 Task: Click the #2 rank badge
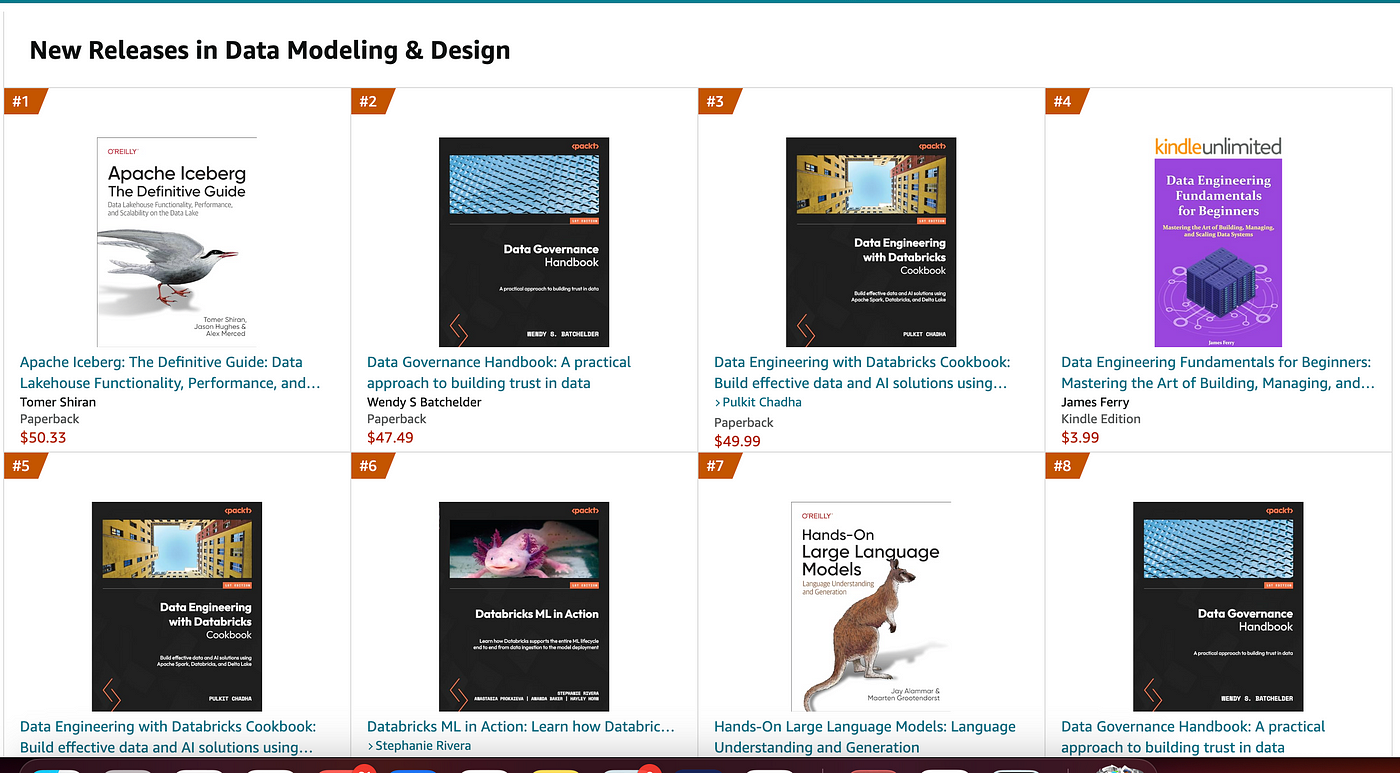pyautogui.click(x=371, y=101)
